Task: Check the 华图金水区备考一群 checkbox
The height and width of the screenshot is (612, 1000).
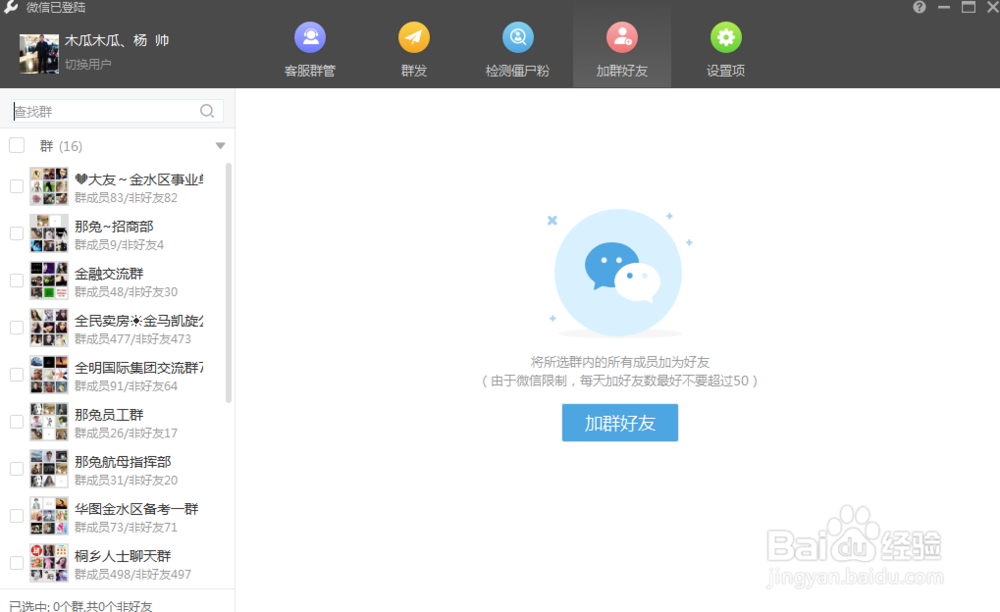Action: coord(17,516)
